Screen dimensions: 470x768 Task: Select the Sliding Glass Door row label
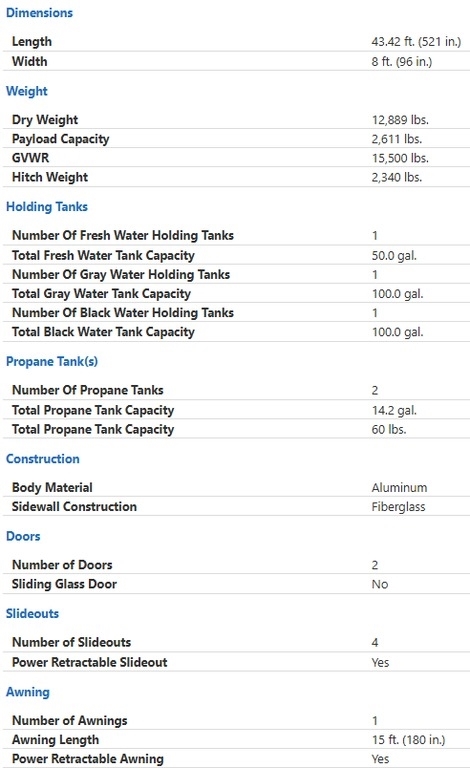(x=65, y=584)
